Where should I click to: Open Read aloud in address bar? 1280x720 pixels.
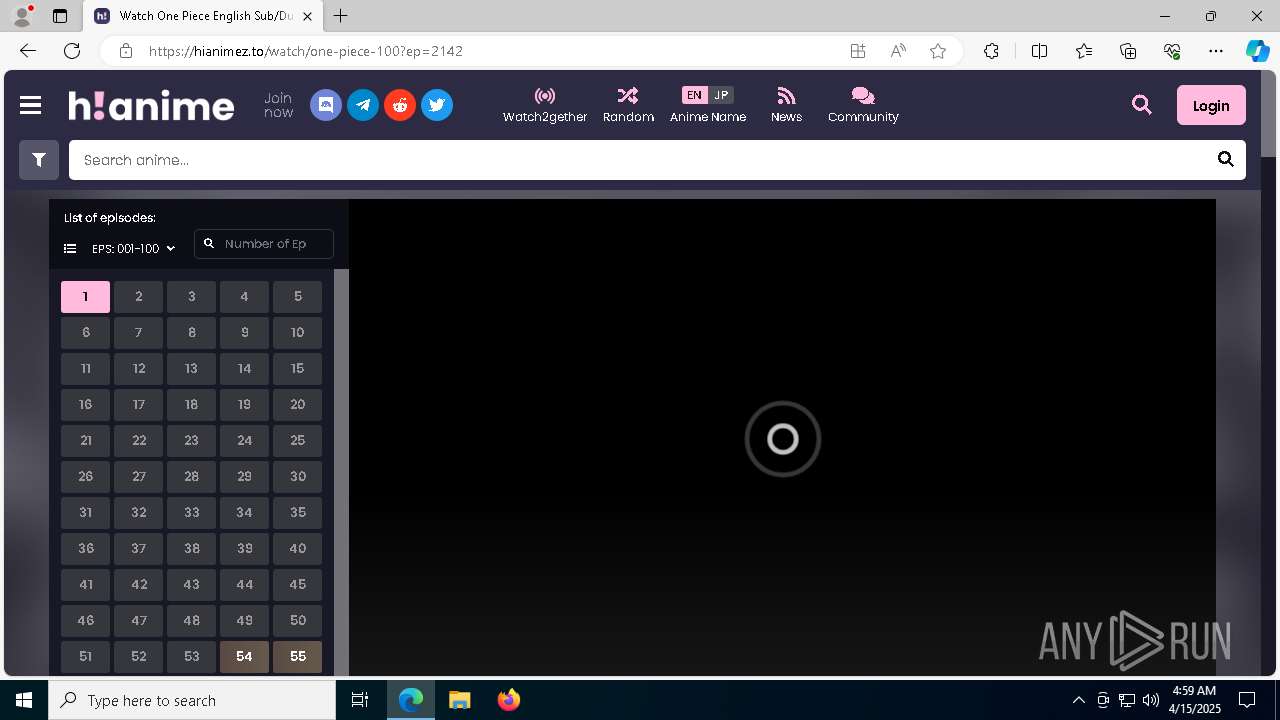point(898,51)
